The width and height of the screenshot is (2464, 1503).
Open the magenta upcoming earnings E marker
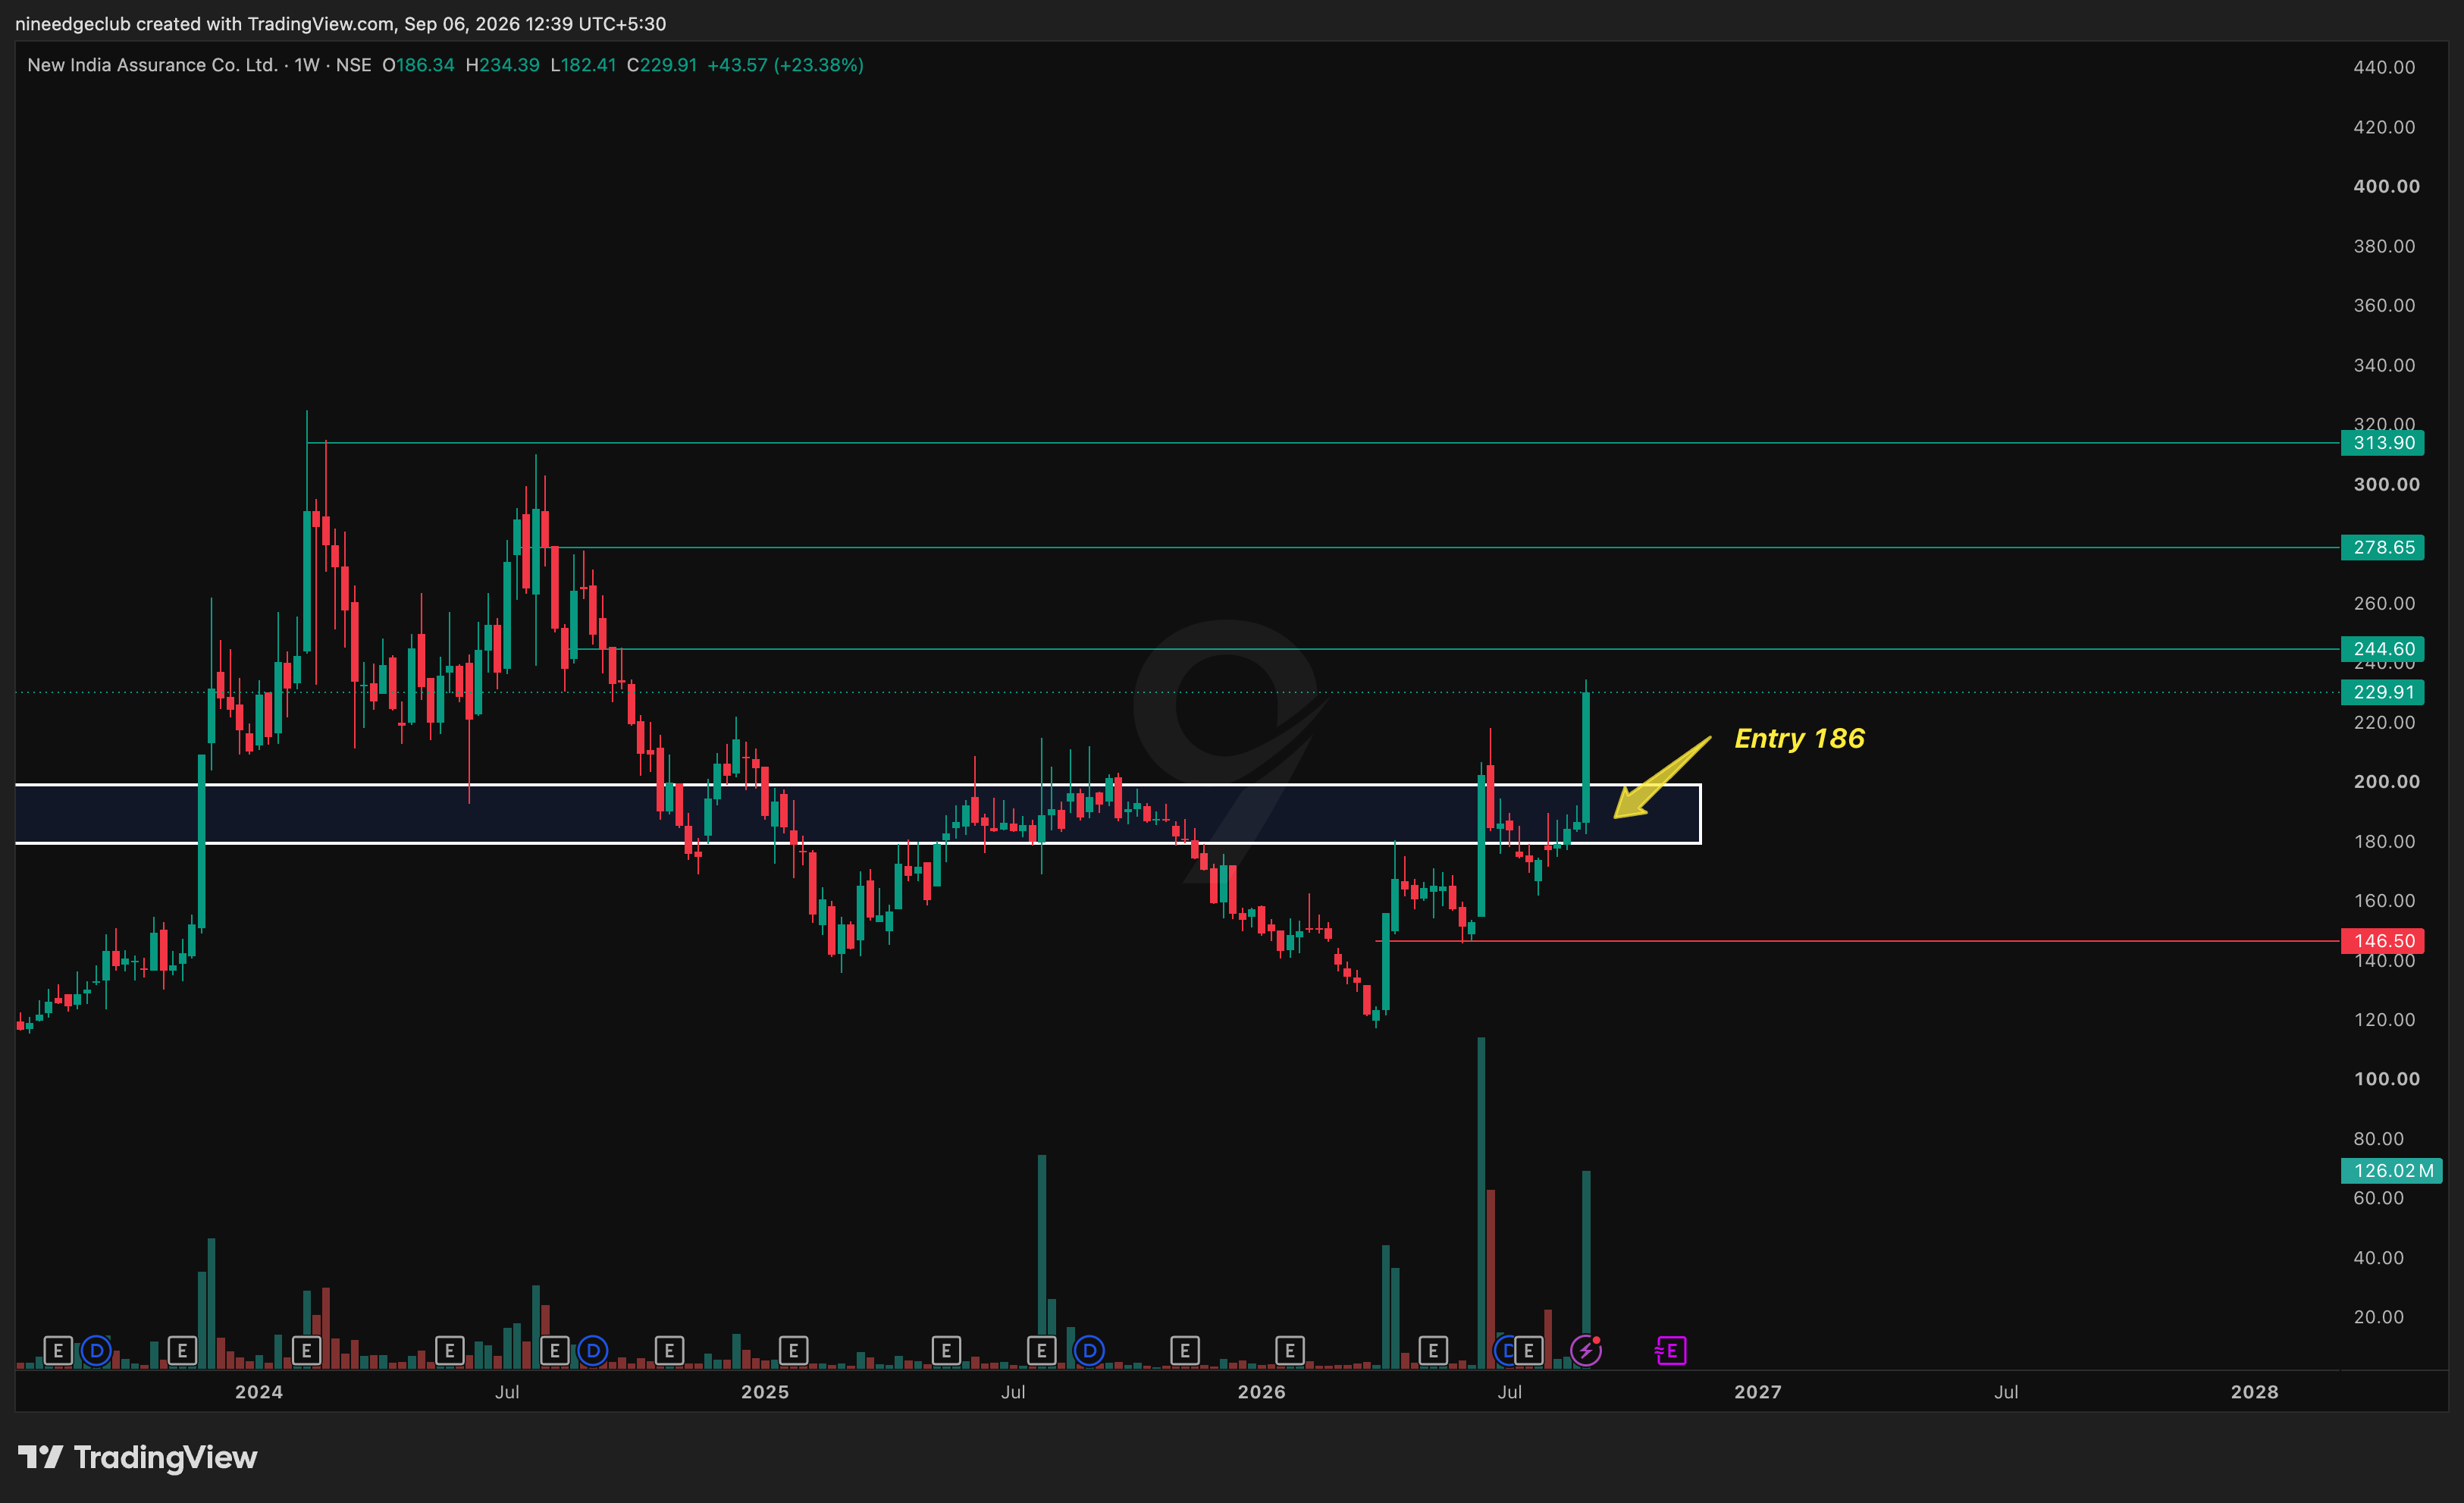pyautogui.click(x=1671, y=1351)
